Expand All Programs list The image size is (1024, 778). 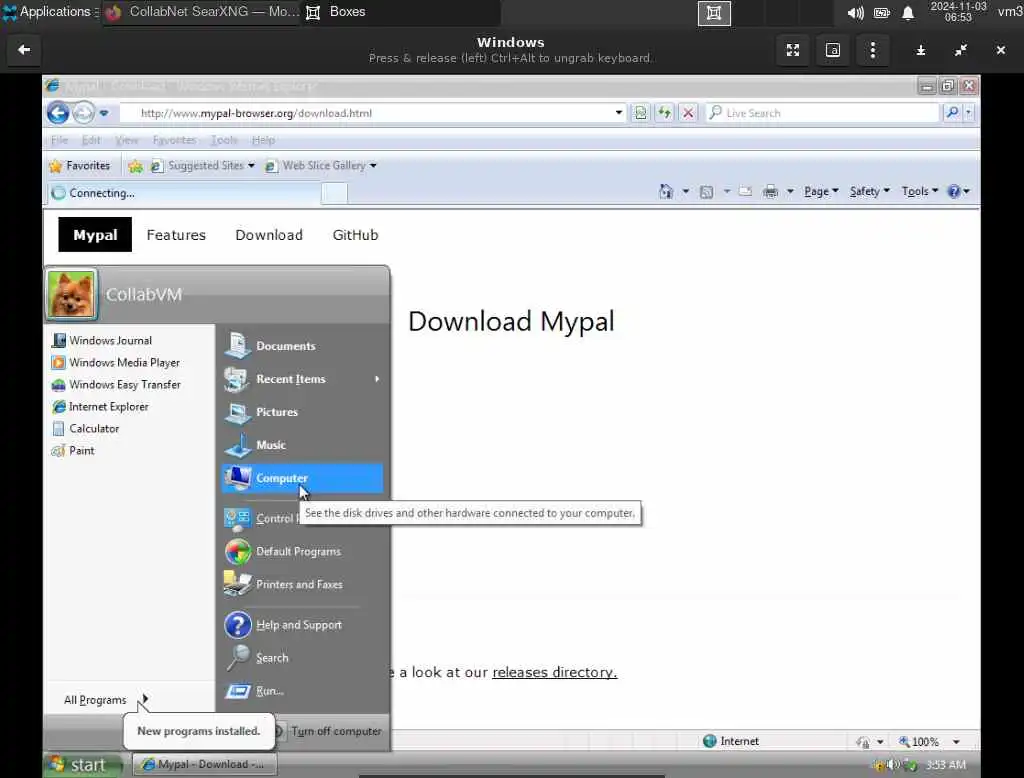pyautogui.click(x=106, y=700)
